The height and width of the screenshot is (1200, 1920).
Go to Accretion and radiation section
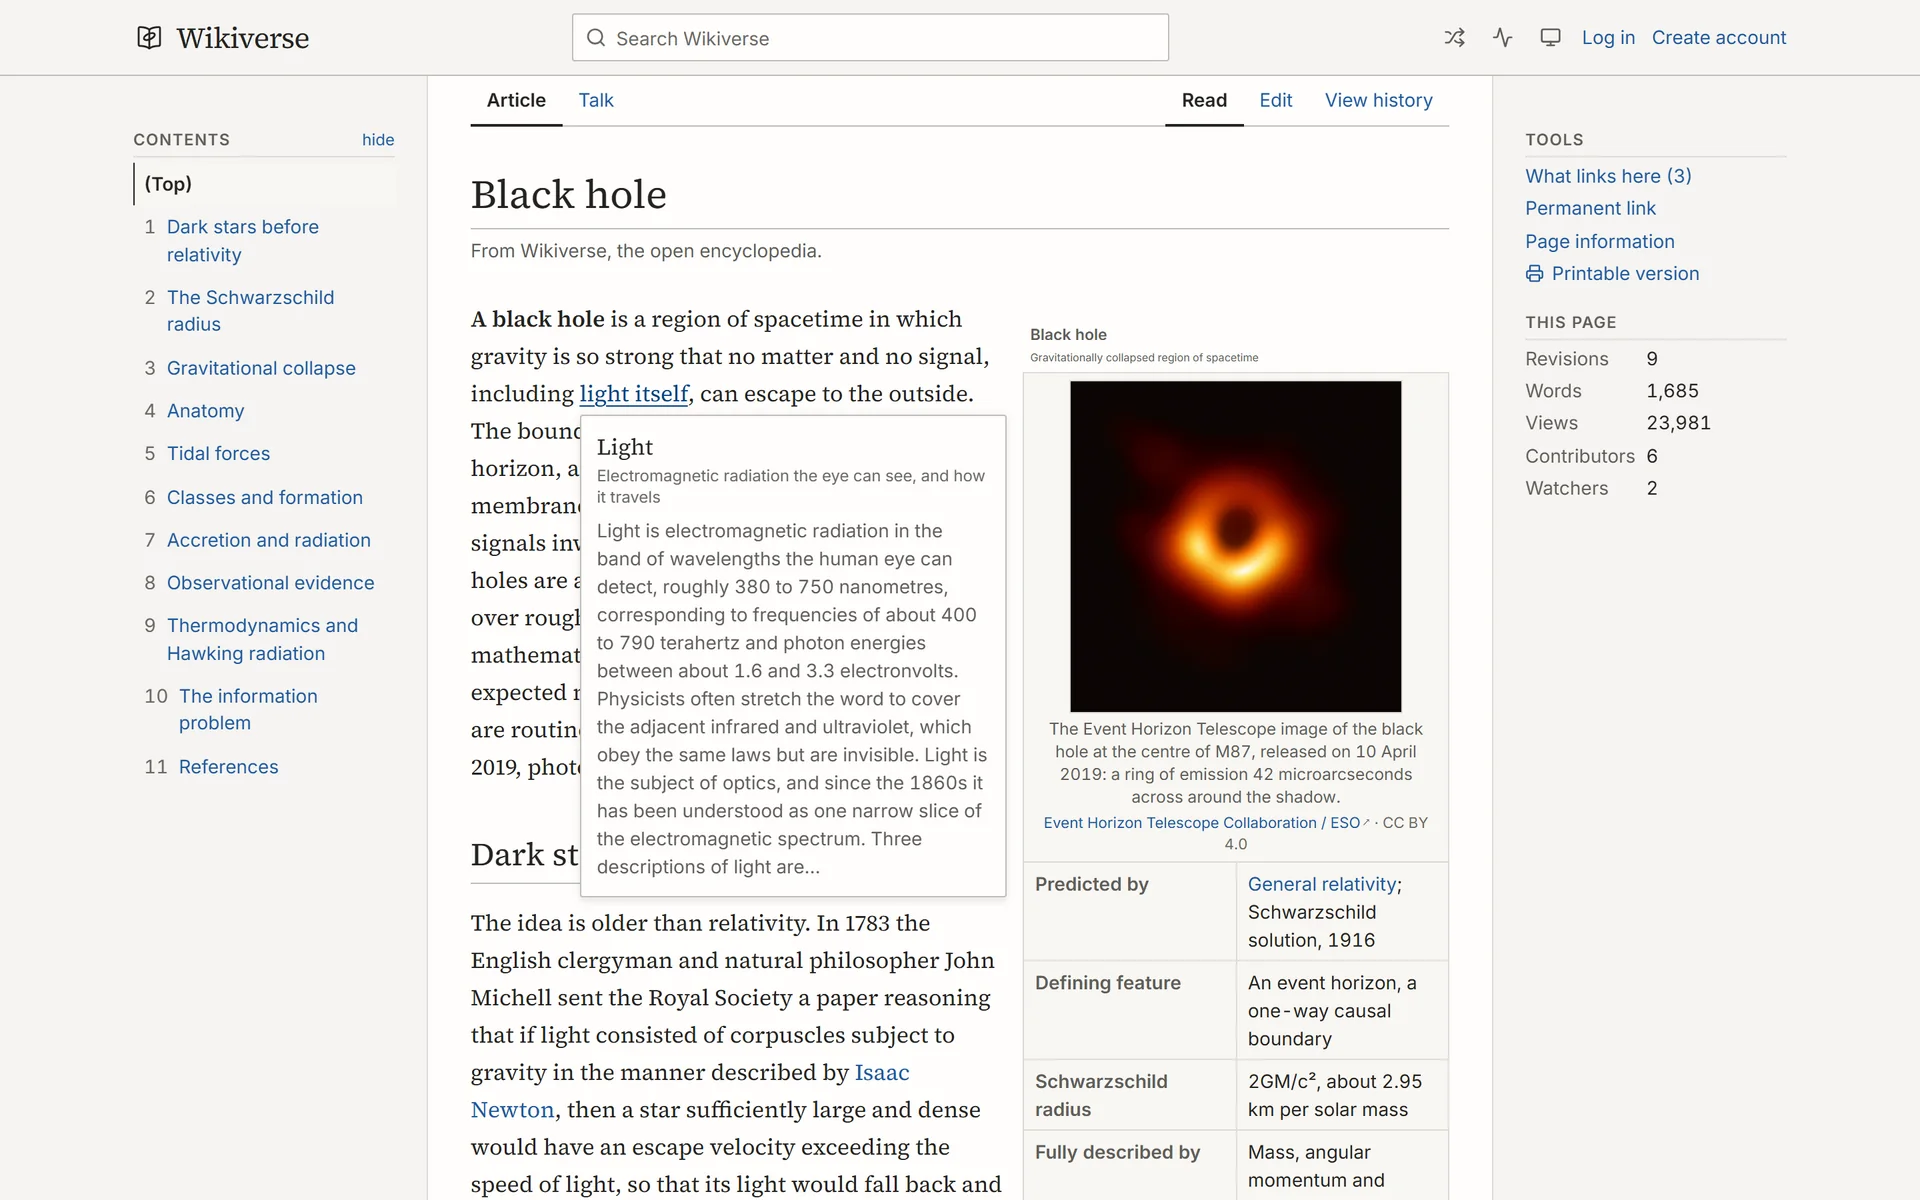tap(268, 540)
